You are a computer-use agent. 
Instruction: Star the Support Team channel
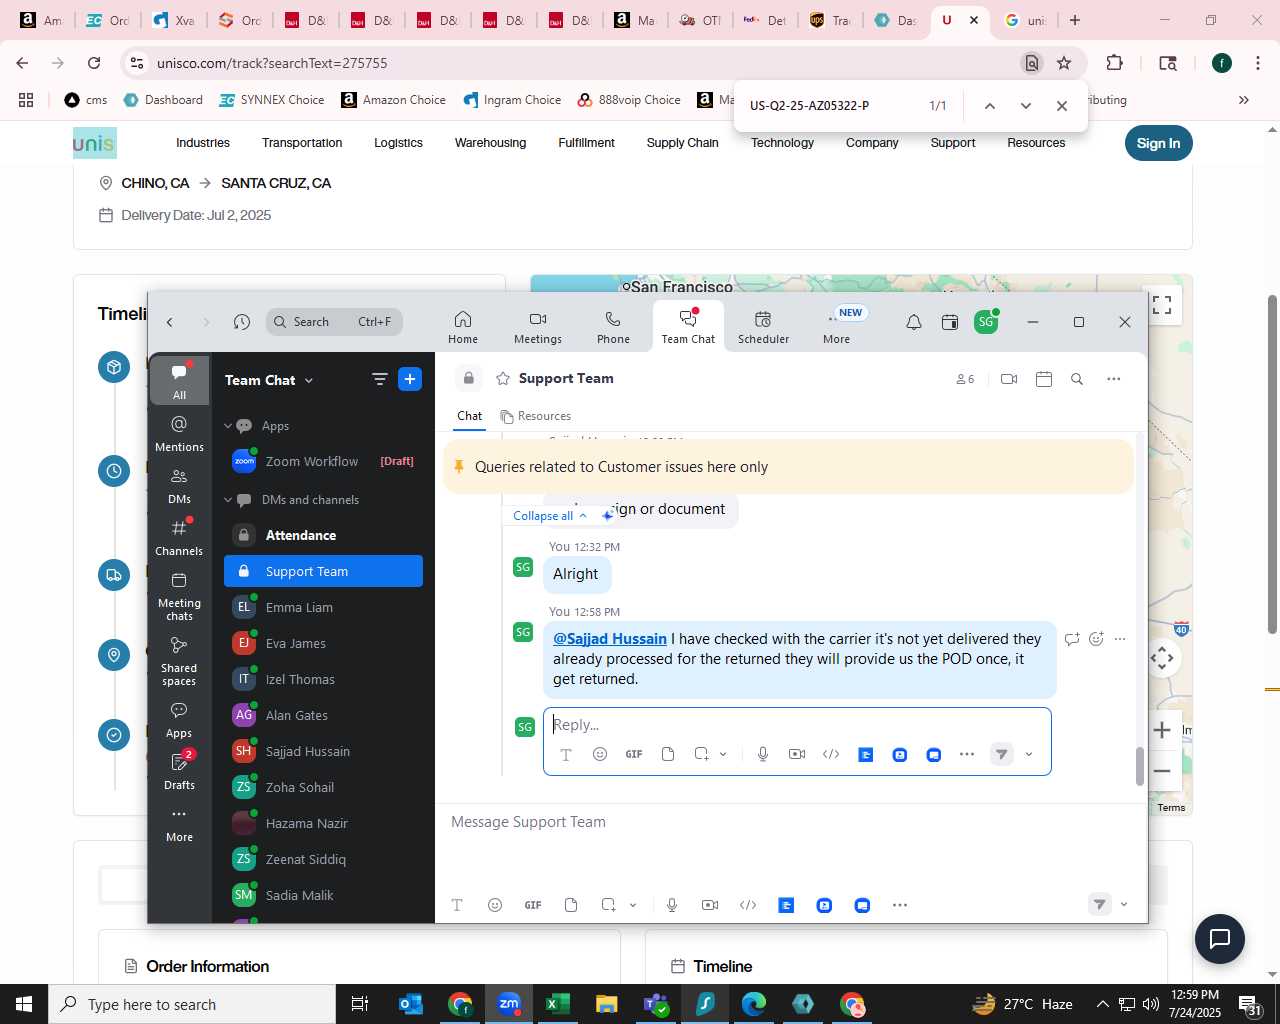click(x=503, y=379)
